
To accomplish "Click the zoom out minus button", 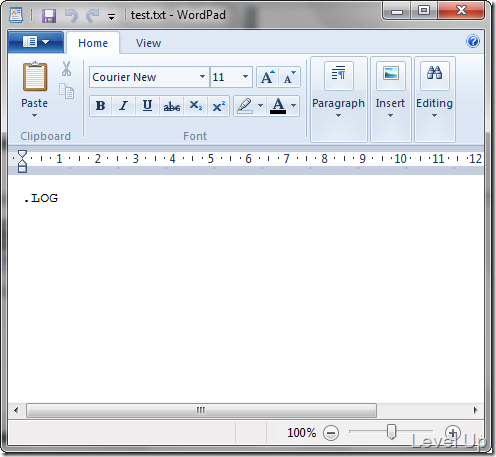I will tap(331, 433).
